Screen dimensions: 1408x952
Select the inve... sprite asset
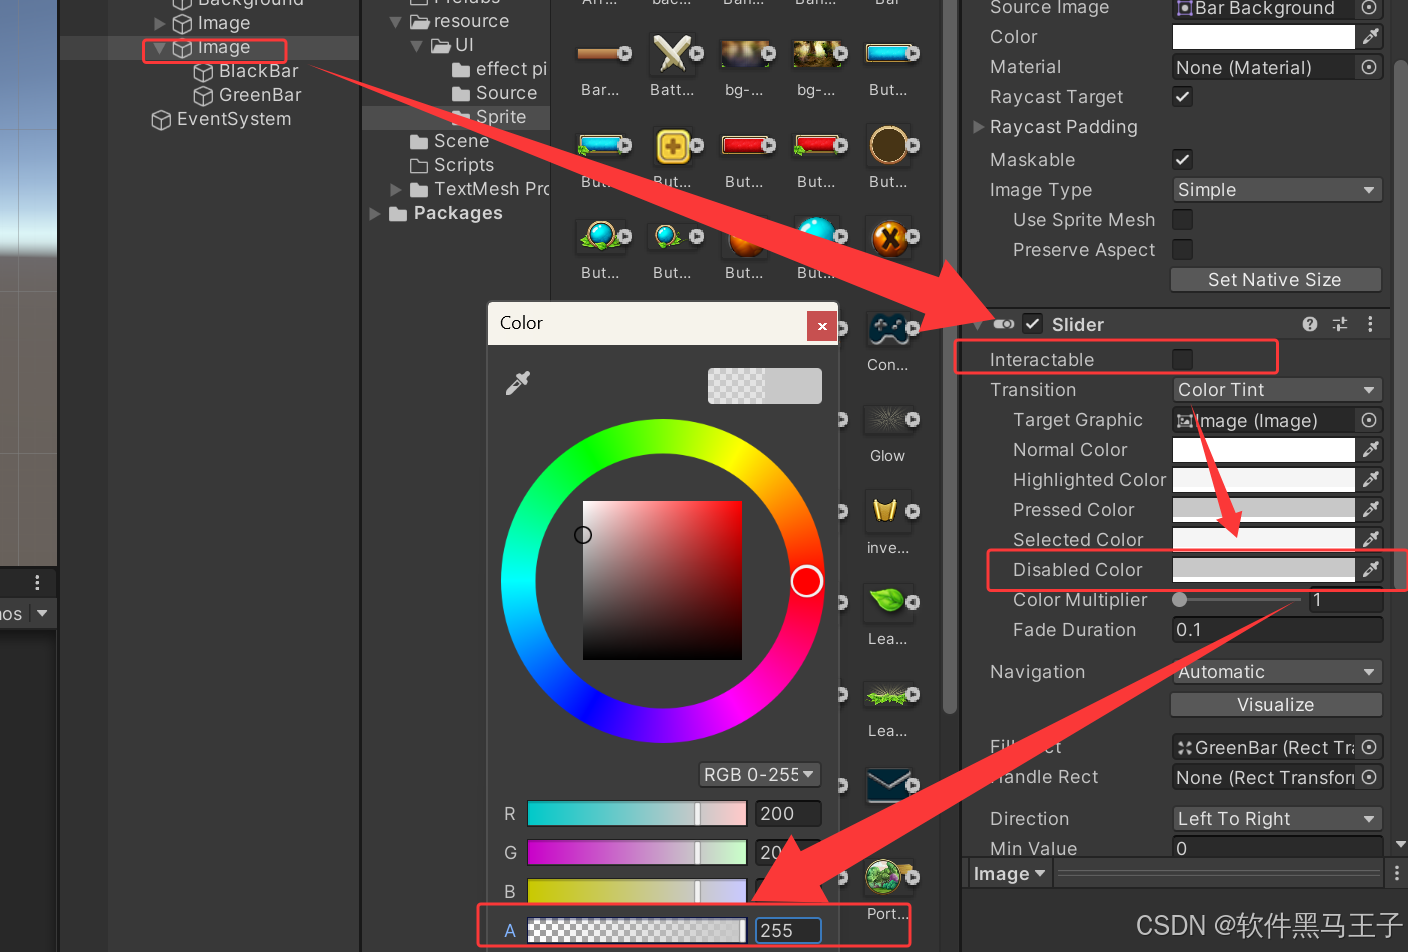[x=886, y=511]
